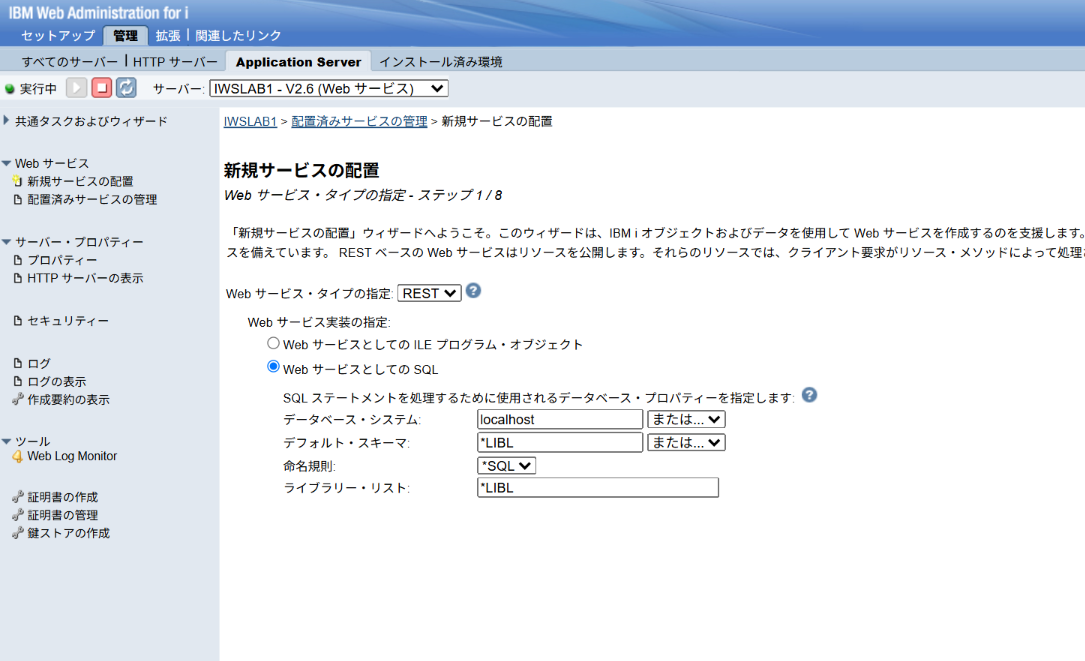Open HTTP サーバーの表示 sidebar link
The width and height of the screenshot is (1085, 661).
point(85,278)
